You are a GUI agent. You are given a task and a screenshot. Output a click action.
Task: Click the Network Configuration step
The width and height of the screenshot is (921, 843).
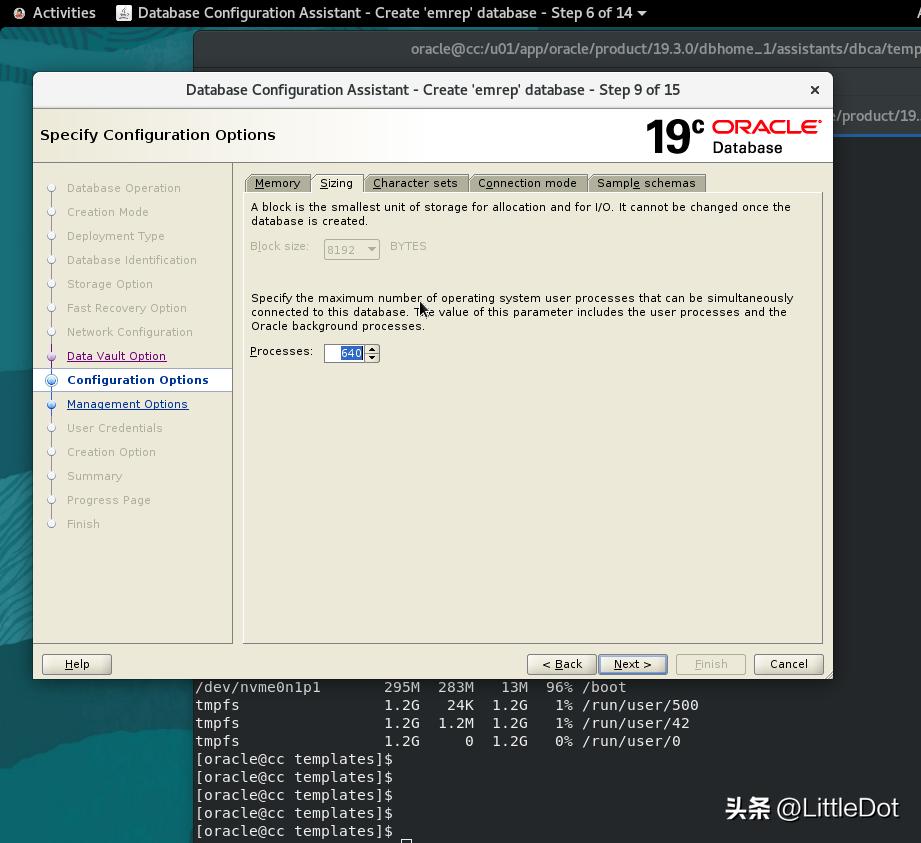click(130, 333)
